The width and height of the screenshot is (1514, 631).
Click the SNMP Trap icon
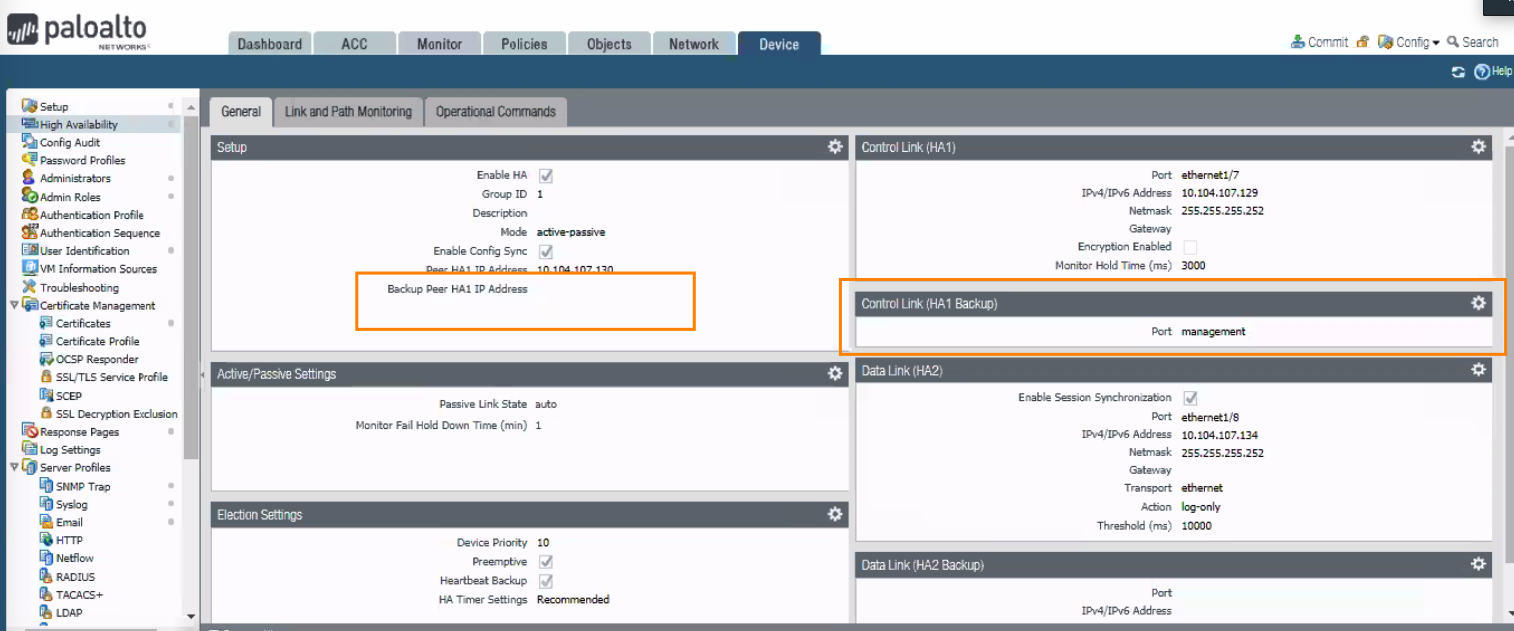(46, 486)
